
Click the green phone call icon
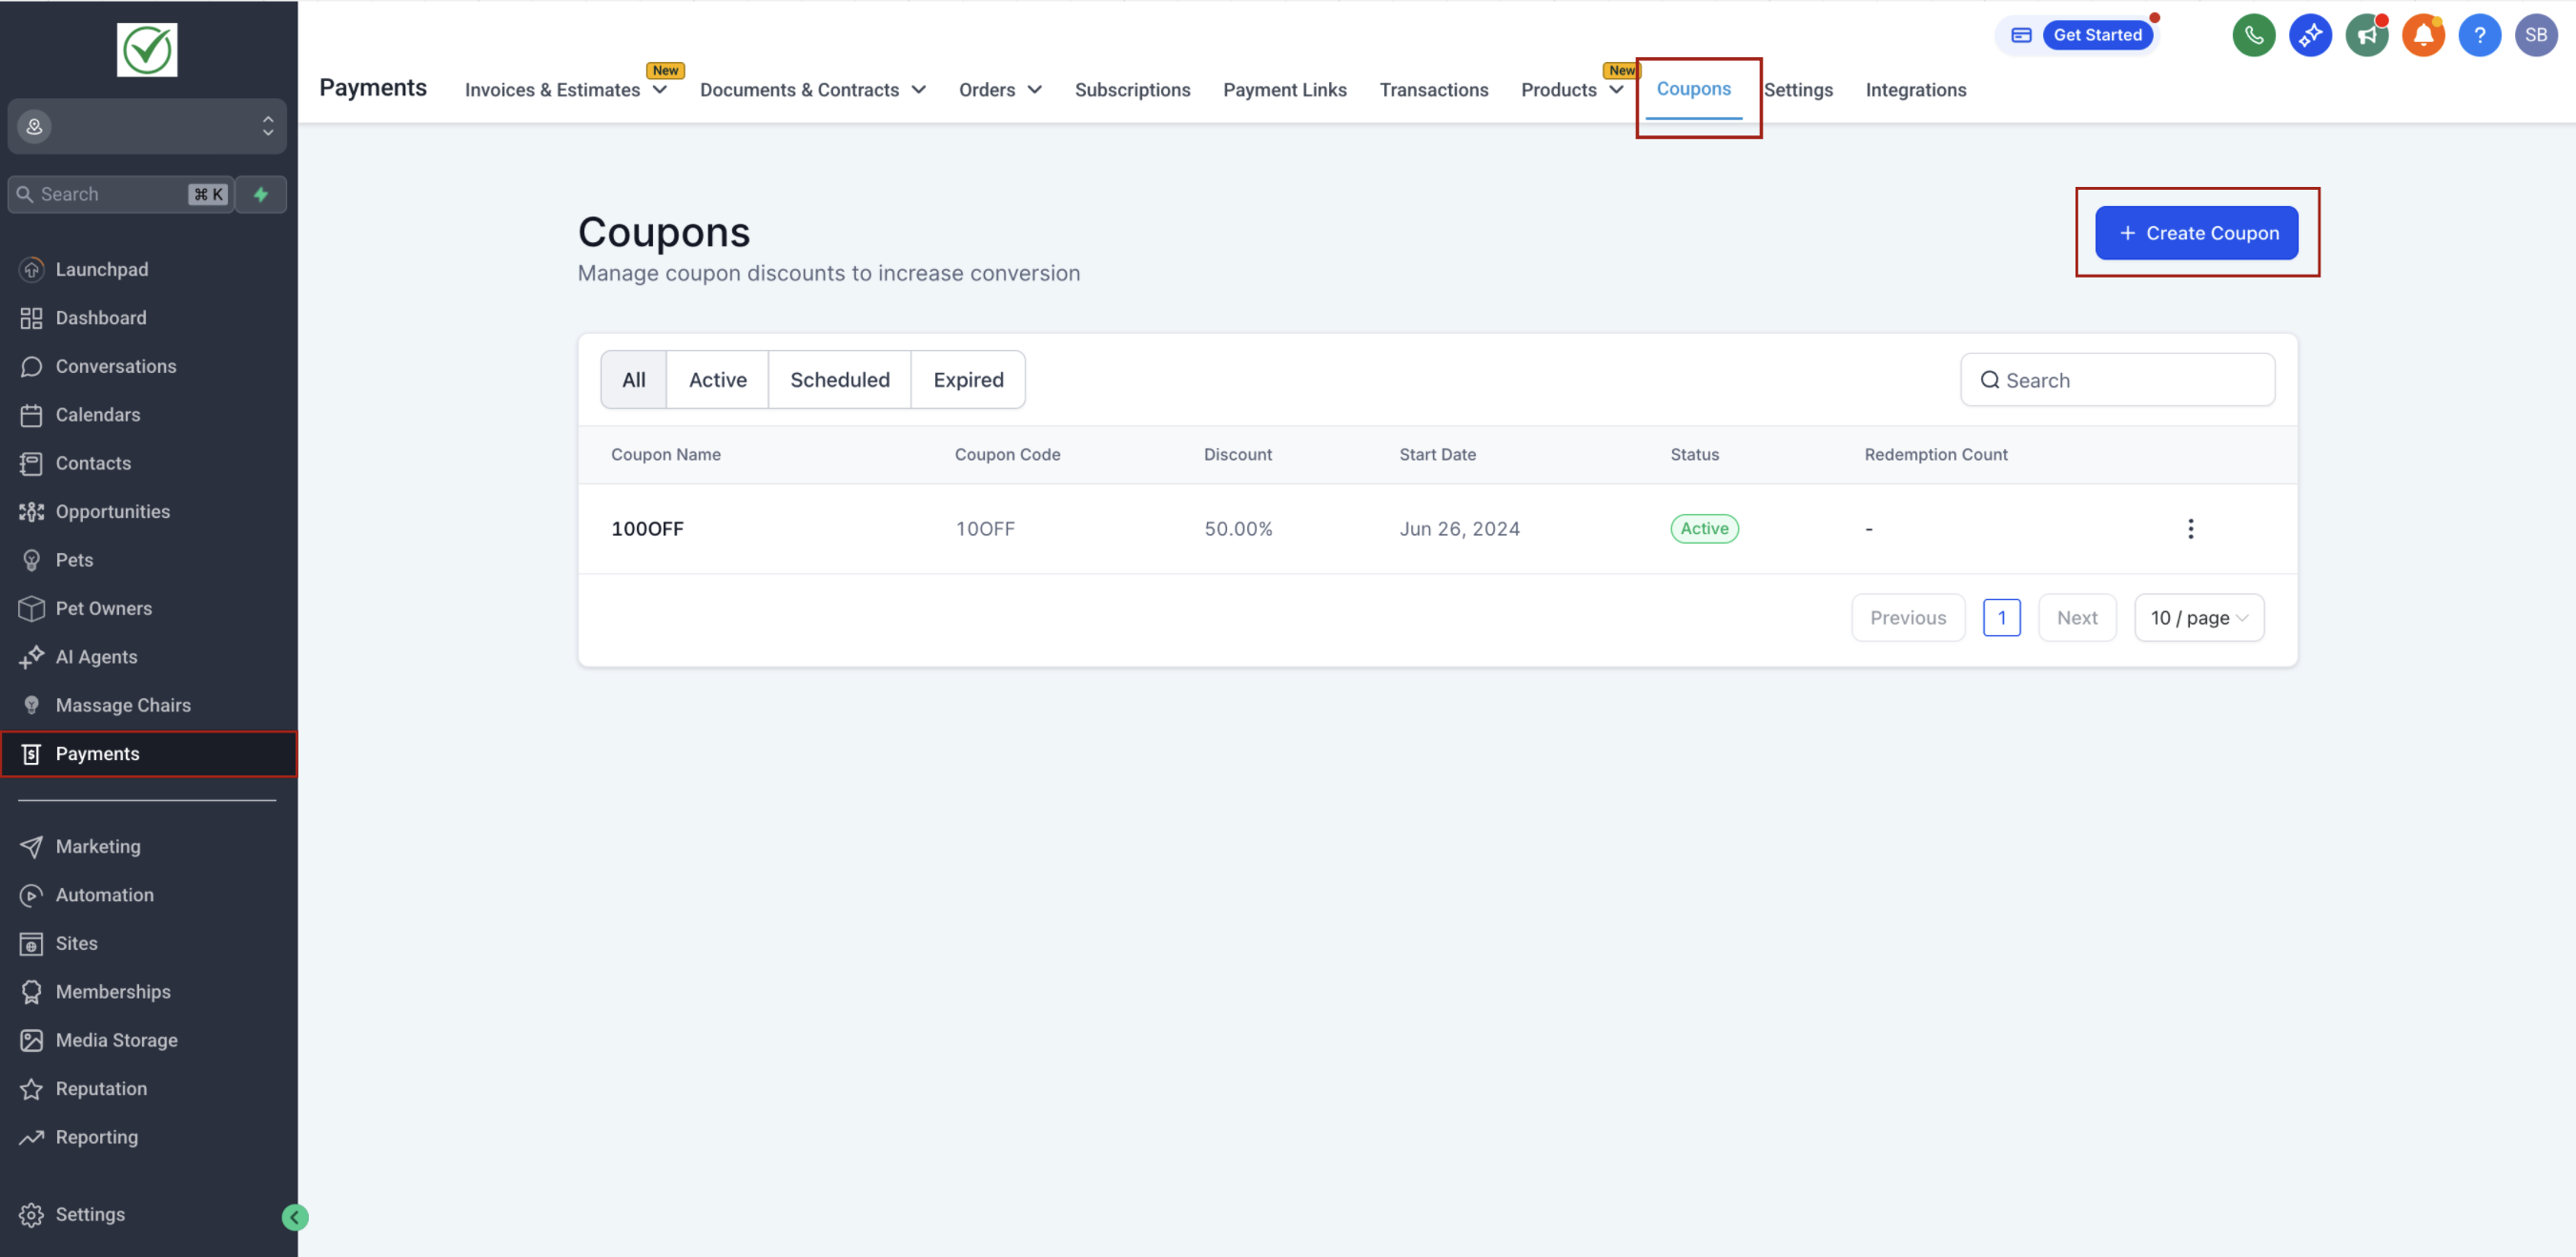tap(2253, 35)
